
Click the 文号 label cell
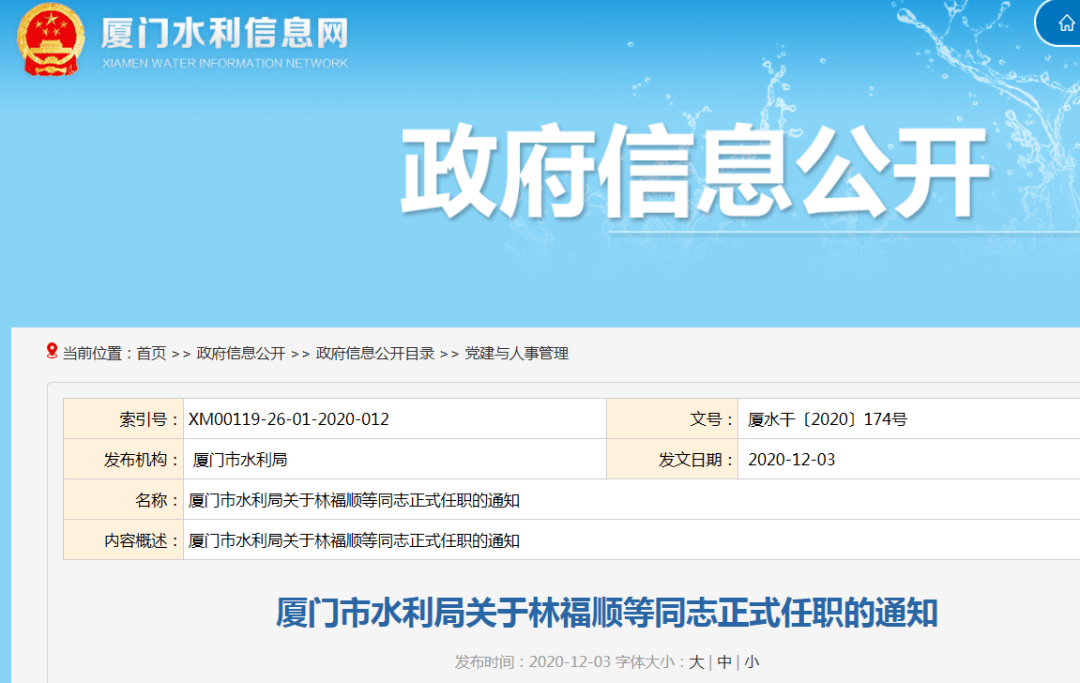point(672,419)
